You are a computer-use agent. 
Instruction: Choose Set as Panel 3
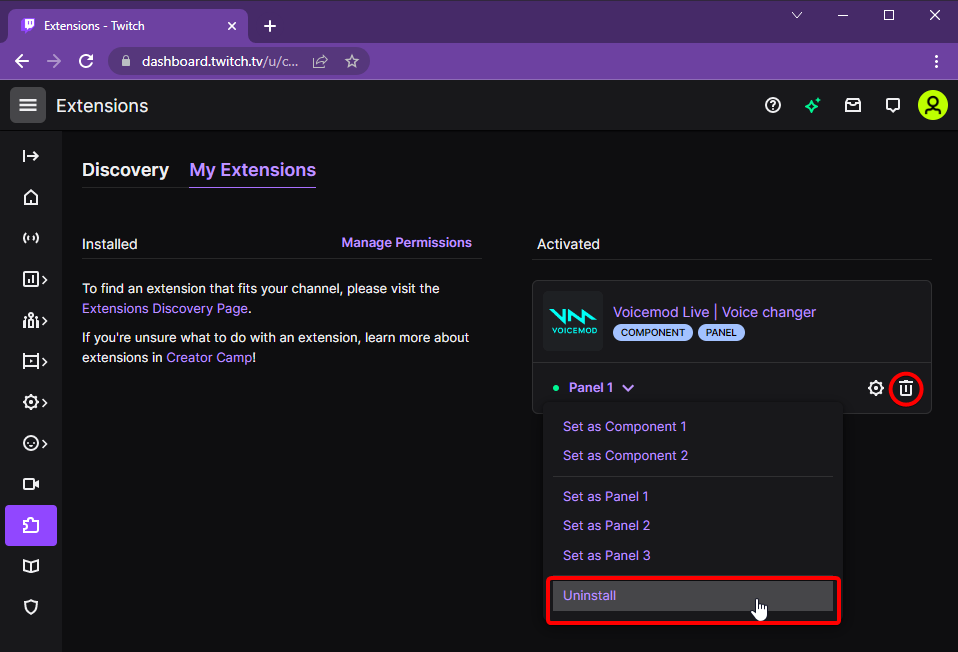[606, 555]
